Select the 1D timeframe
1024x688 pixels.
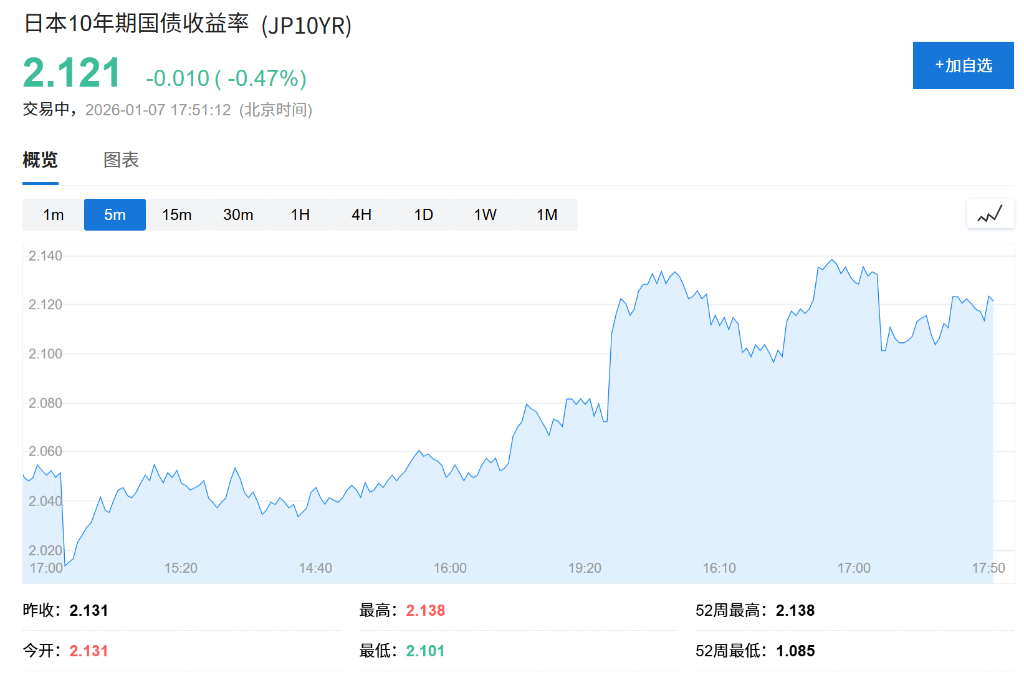pos(423,214)
